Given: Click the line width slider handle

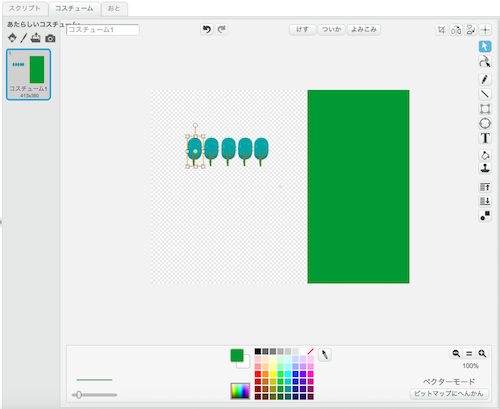Looking at the screenshot, I should pos(79,395).
